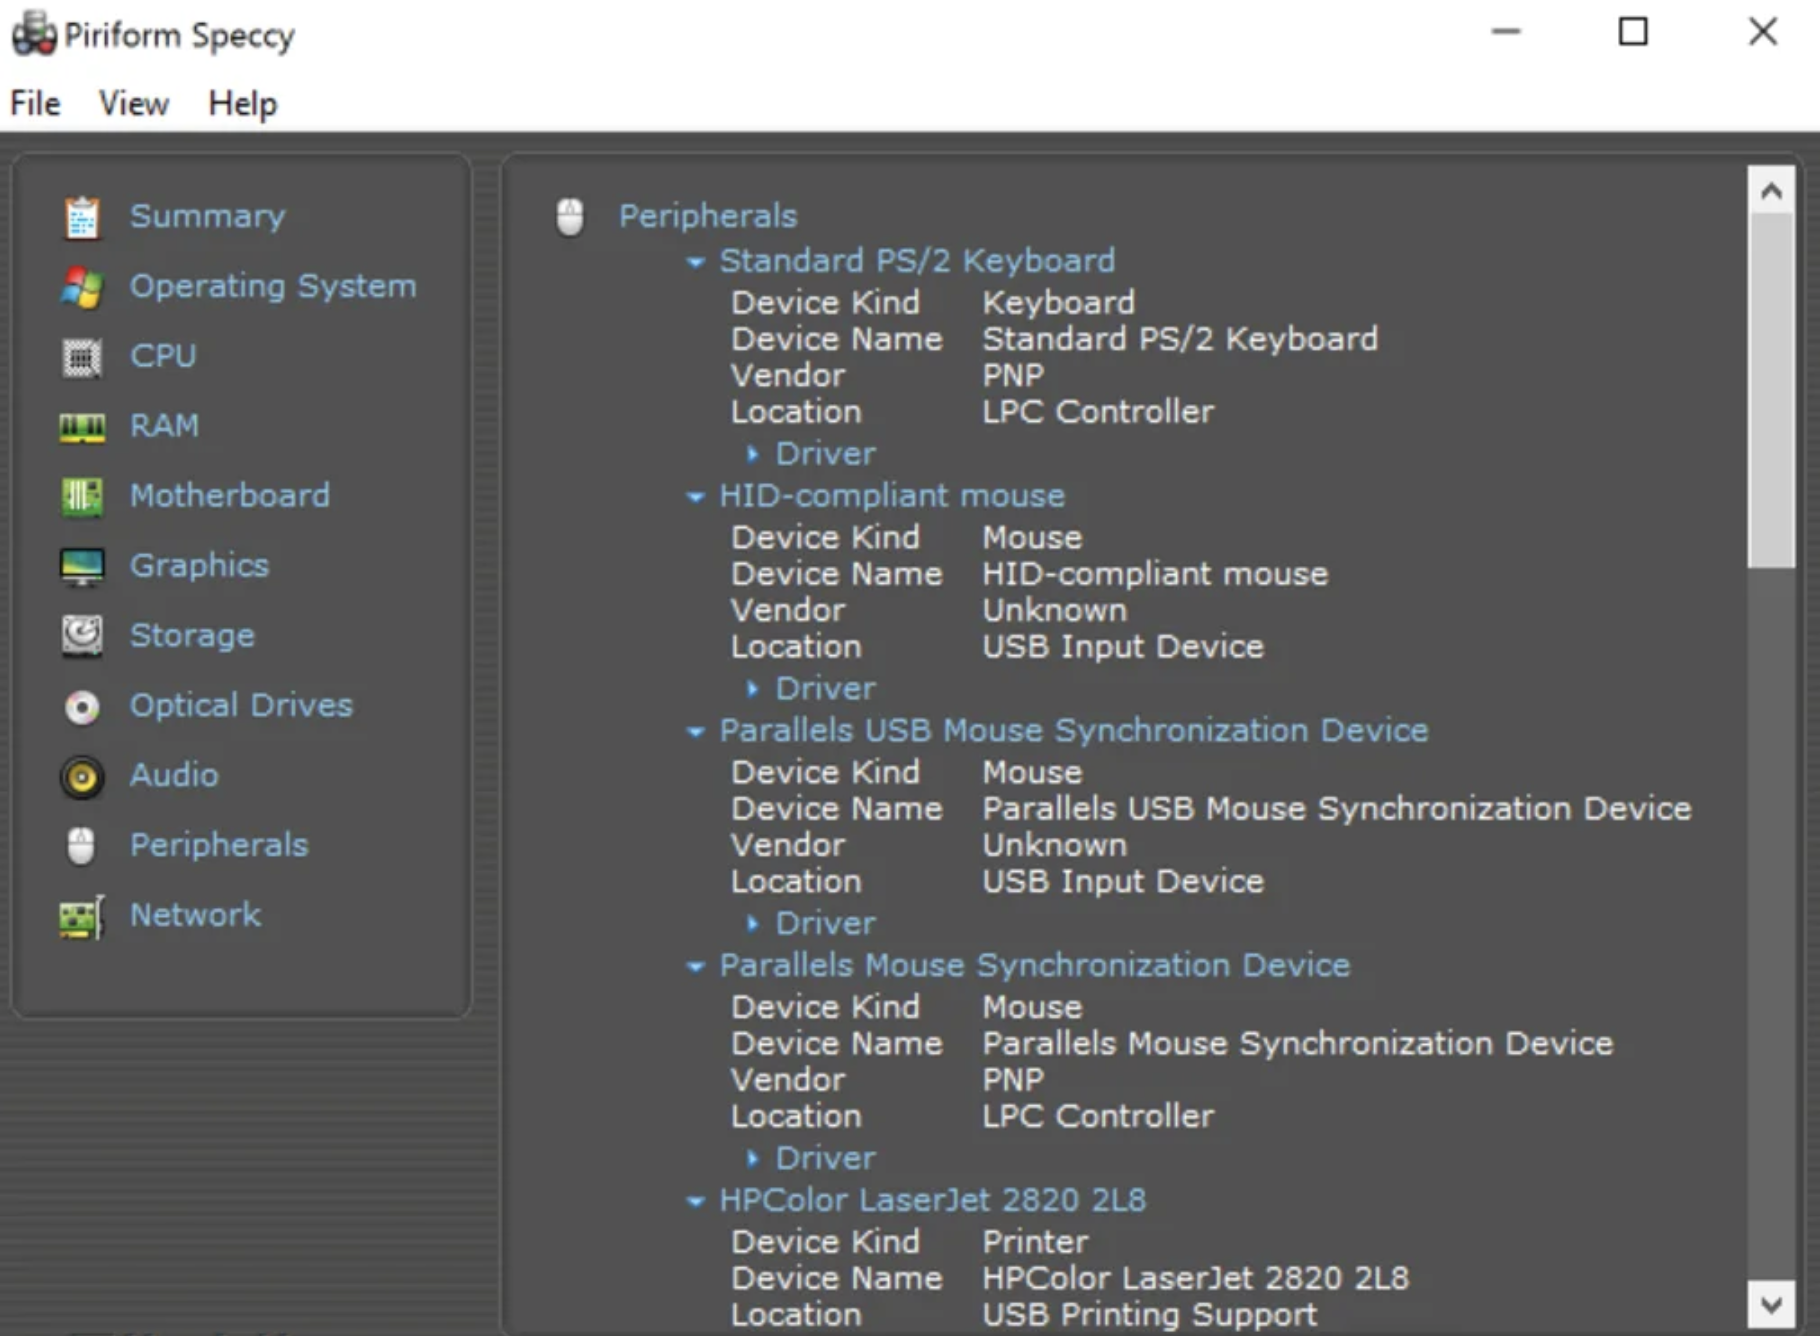Click 'HPColor LaserJet 2820 2L8' Device Name value
Screen dimensions: 1820x1336
click(x=1195, y=1278)
